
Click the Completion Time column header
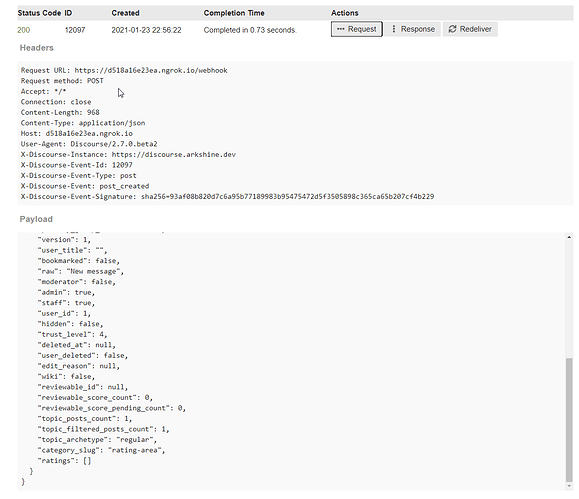(234, 13)
